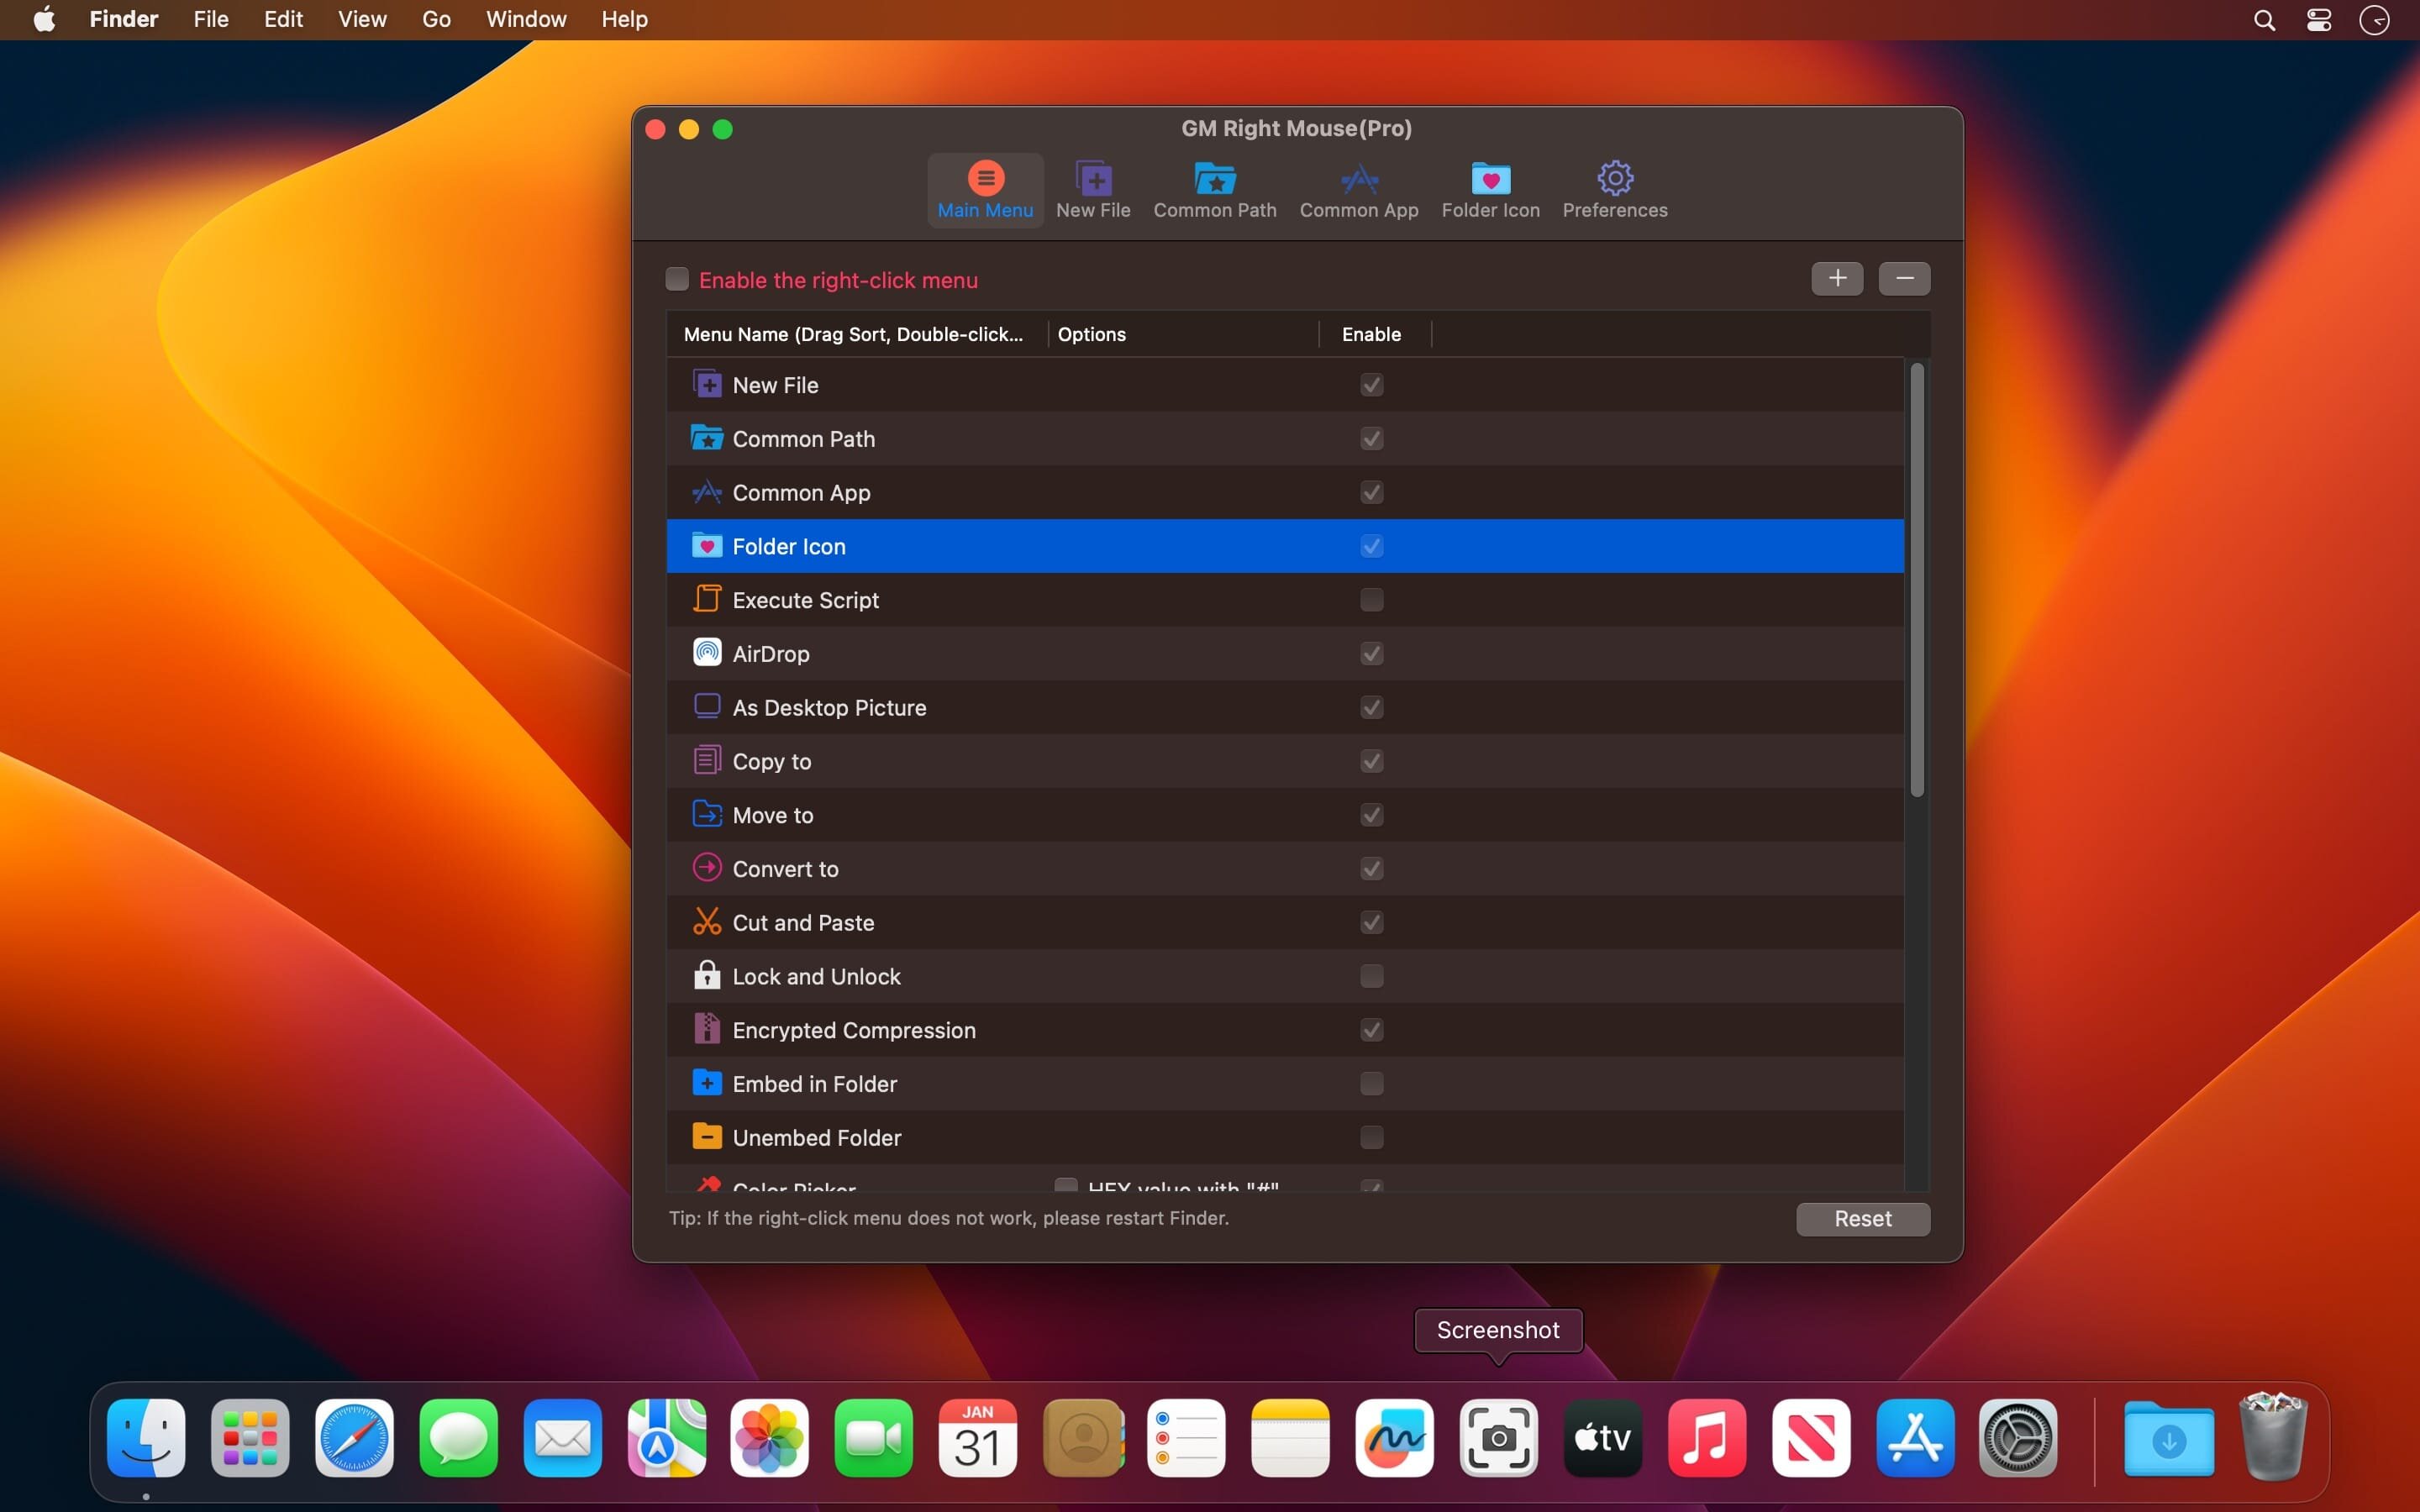Uncheck the As Desktop Picture option

[1370, 707]
